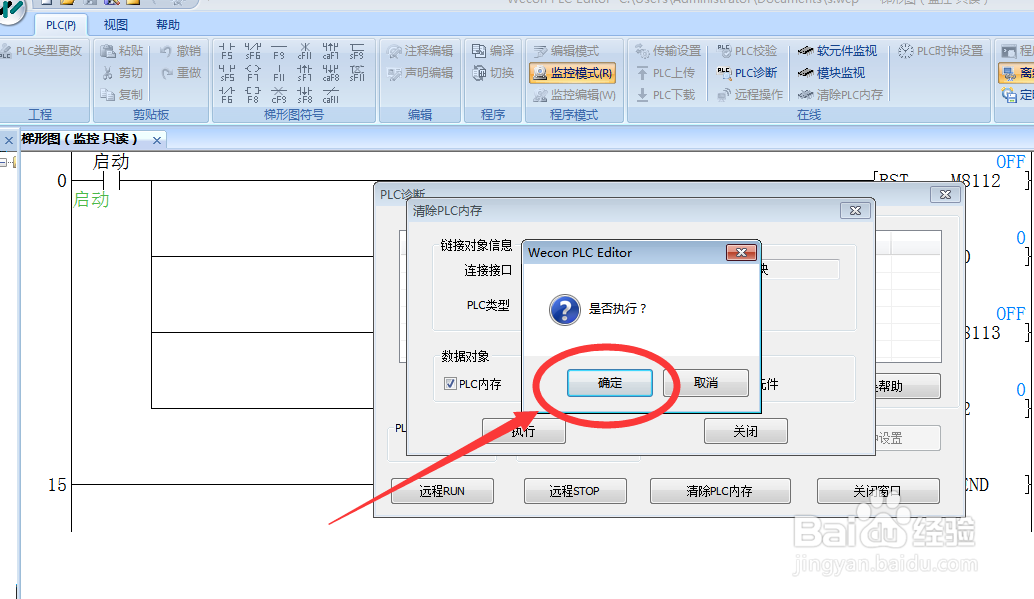Cancel with the 取消 button
The image size is (1034, 599).
click(x=706, y=383)
